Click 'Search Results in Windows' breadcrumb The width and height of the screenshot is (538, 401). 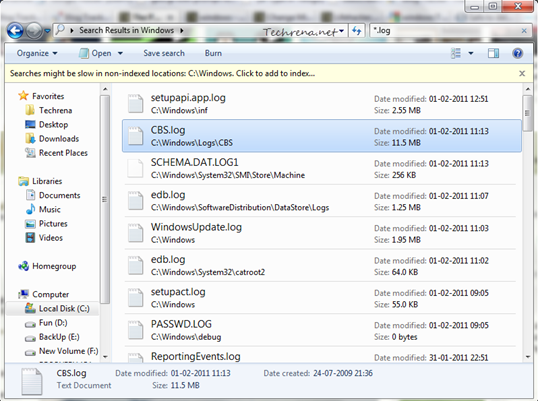click(x=127, y=30)
